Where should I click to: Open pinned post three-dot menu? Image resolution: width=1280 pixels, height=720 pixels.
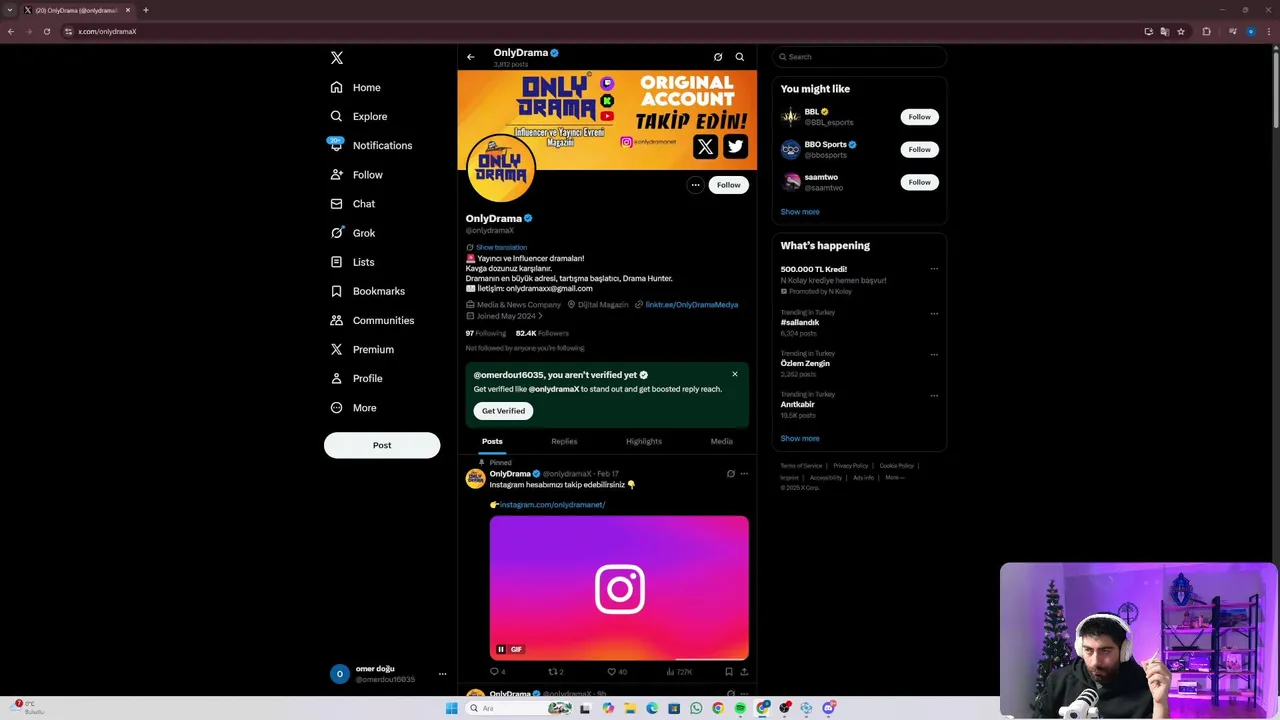[x=744, y=474]
